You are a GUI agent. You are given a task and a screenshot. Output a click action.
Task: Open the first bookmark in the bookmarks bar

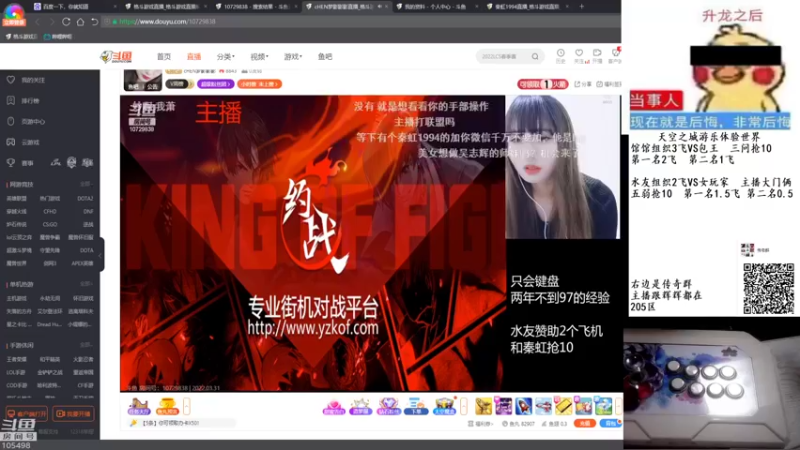click(21, 37)
